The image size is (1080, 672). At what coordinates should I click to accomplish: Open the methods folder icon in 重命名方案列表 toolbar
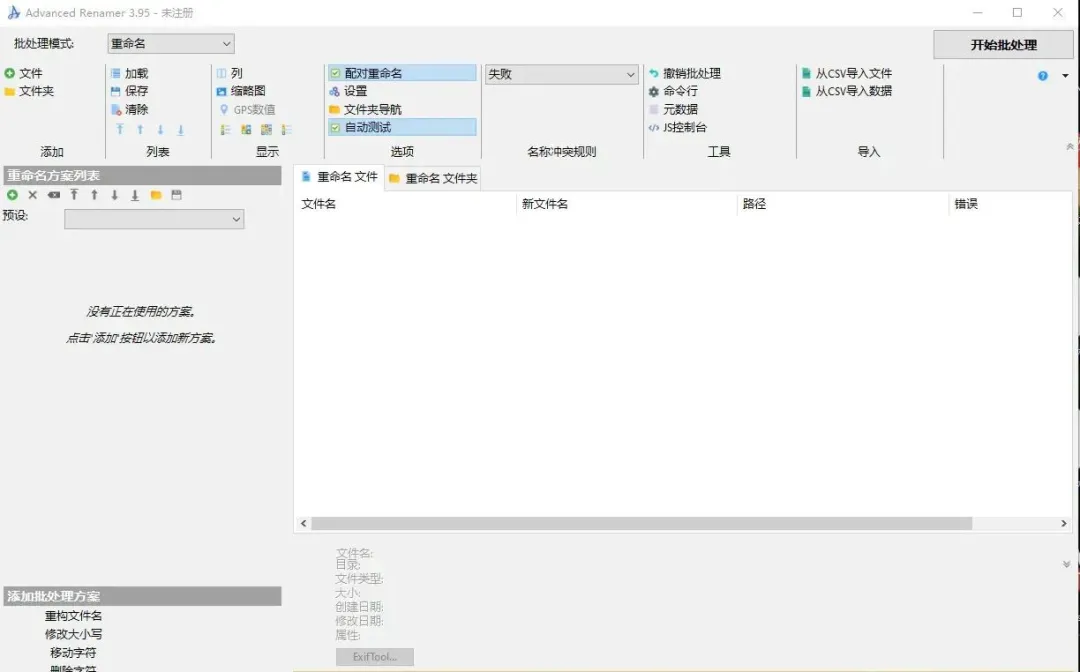tap(156, 196)
